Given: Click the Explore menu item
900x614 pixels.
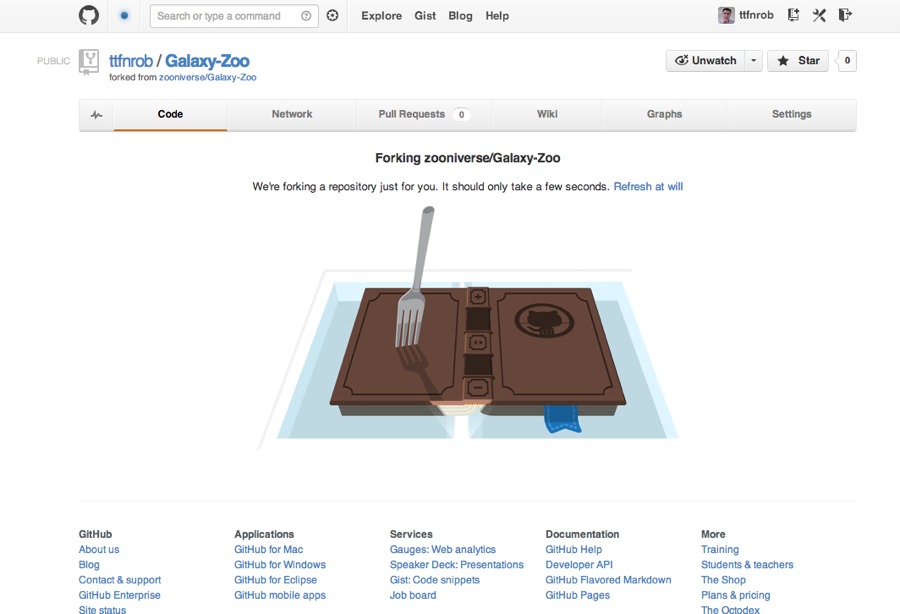Looking at the screenshot, I should coord(381,16).
